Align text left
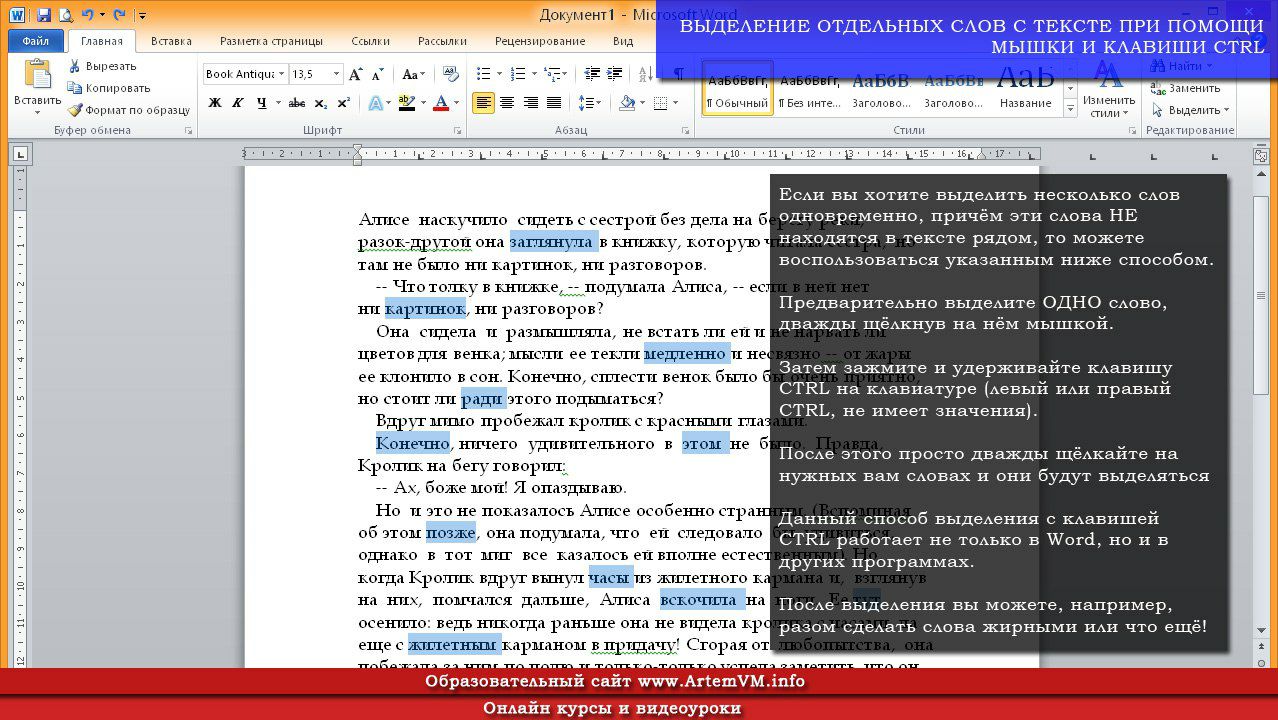1278x720 pixels. [484, 103]
